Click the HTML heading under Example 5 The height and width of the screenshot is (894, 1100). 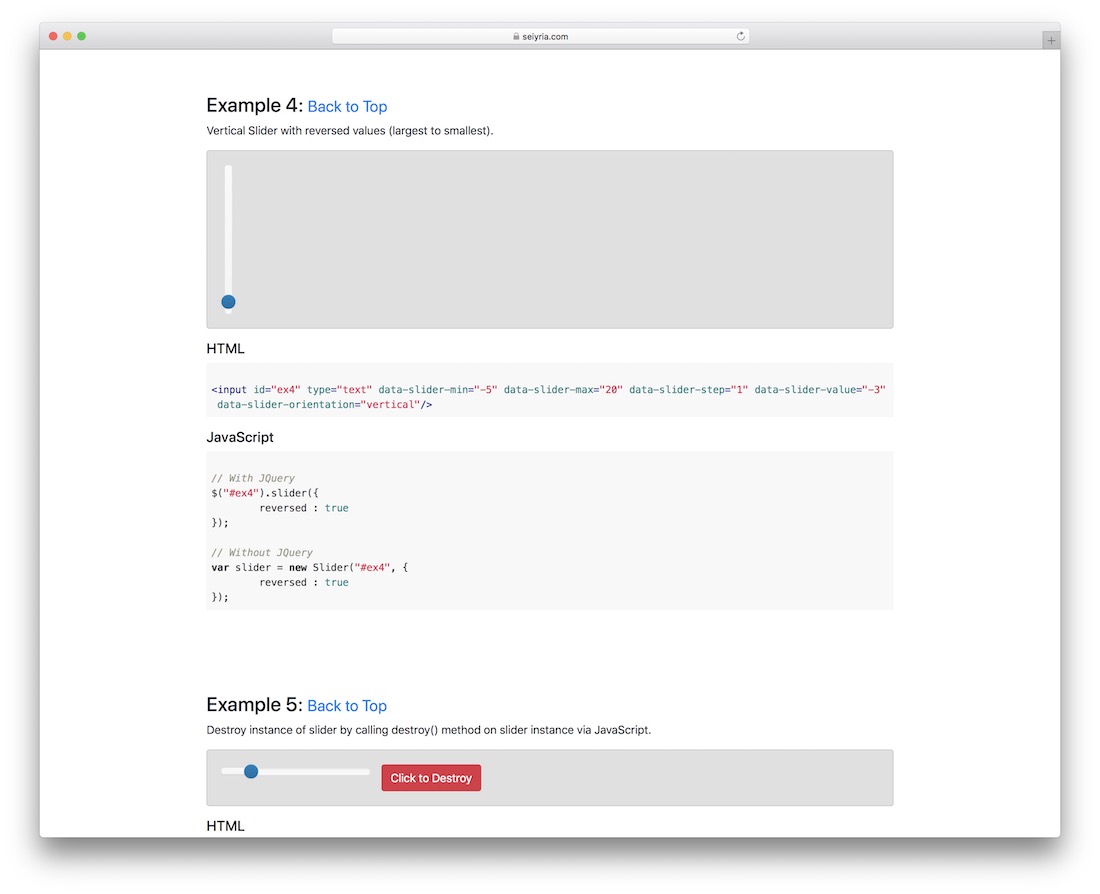[x=225, y=826]
